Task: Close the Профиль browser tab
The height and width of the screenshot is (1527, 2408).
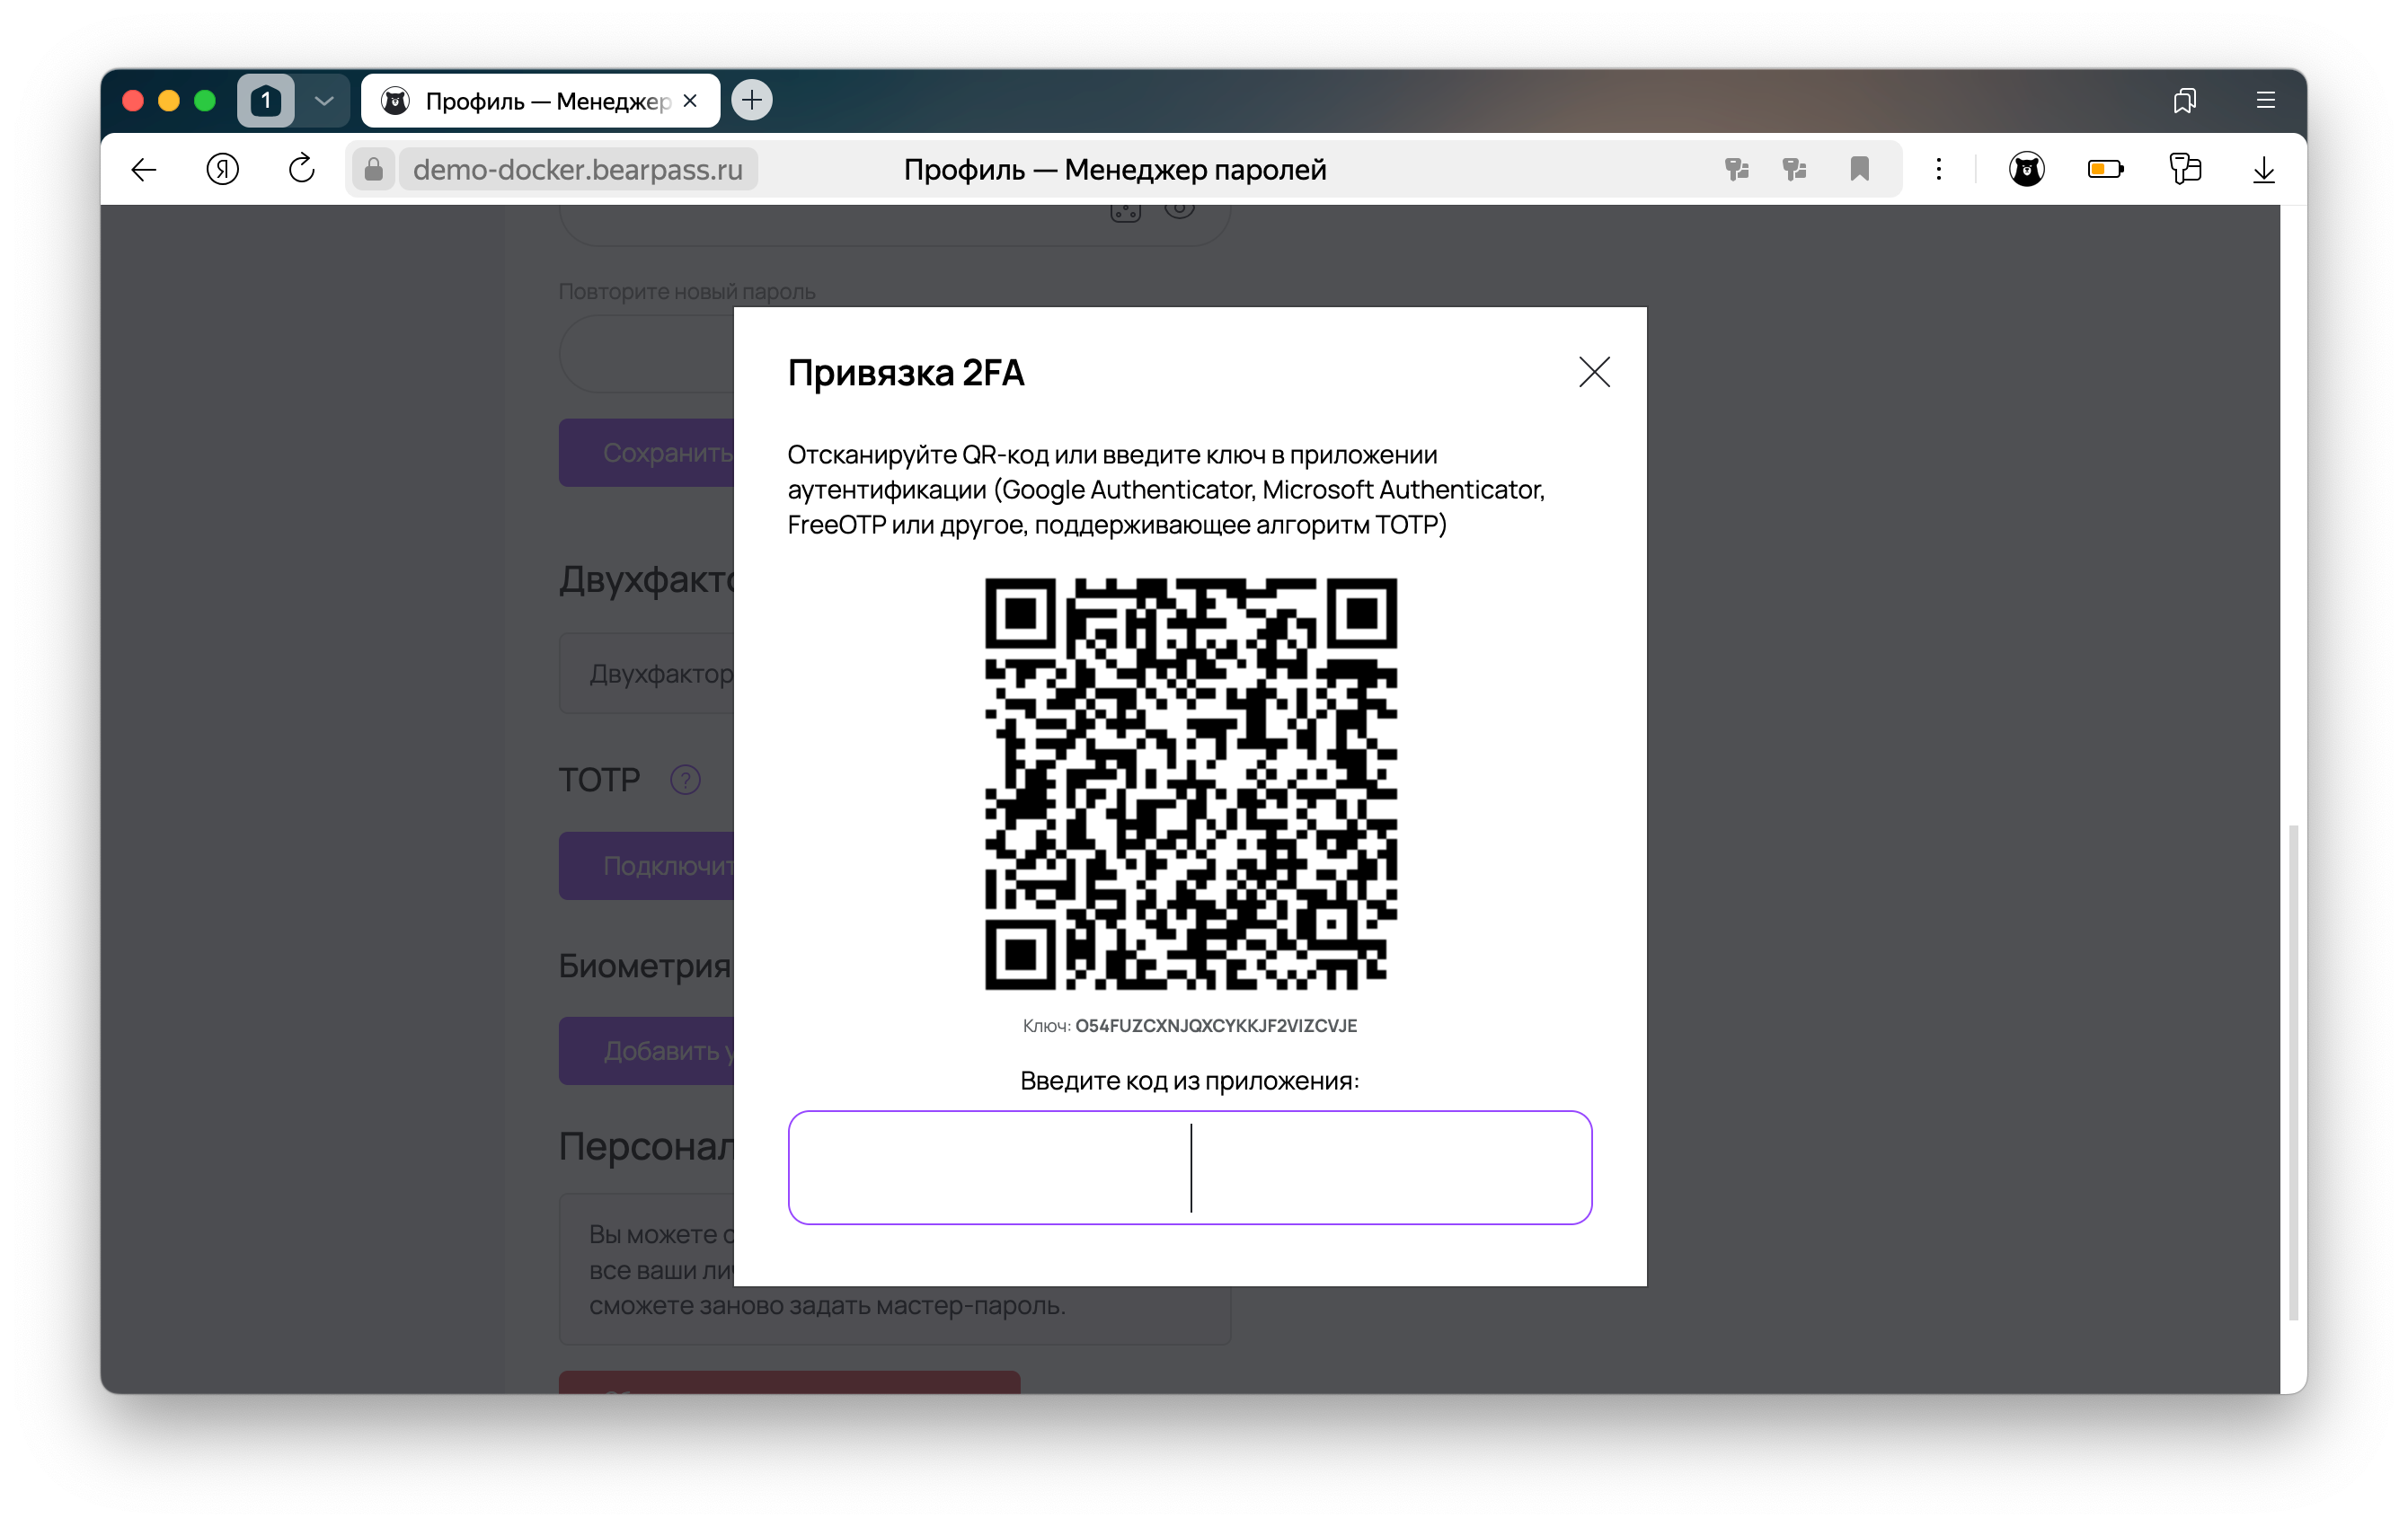Action: 690,100
